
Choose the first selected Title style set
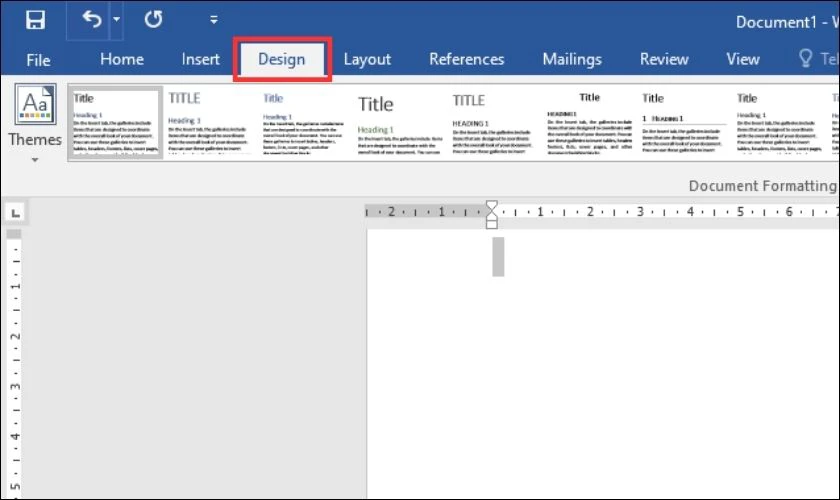115,122
